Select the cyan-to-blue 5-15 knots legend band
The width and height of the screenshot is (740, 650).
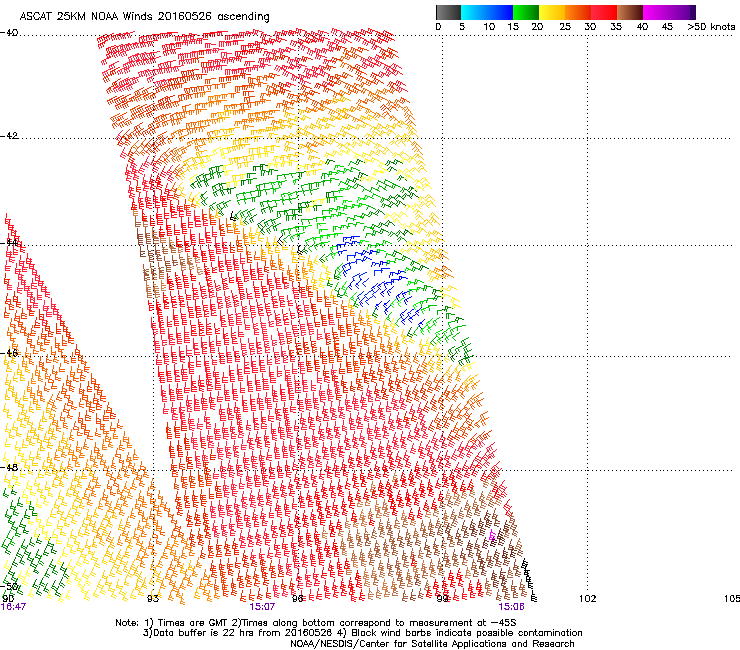487,12
